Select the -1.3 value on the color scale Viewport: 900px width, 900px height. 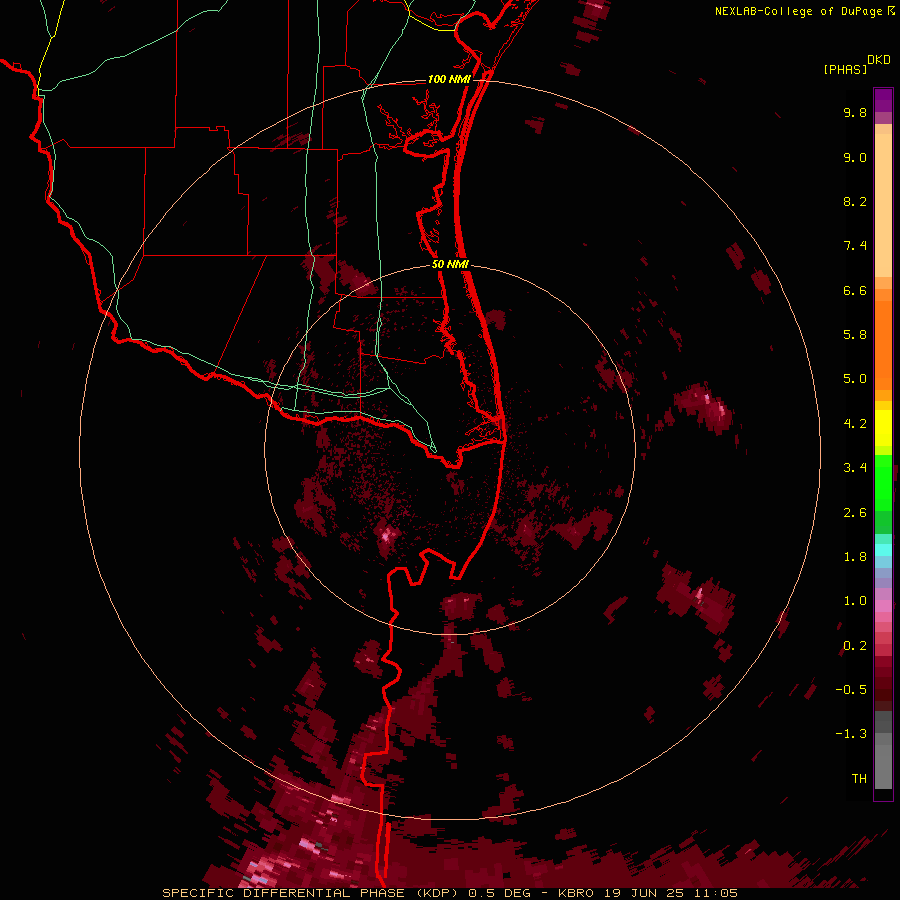851,734
